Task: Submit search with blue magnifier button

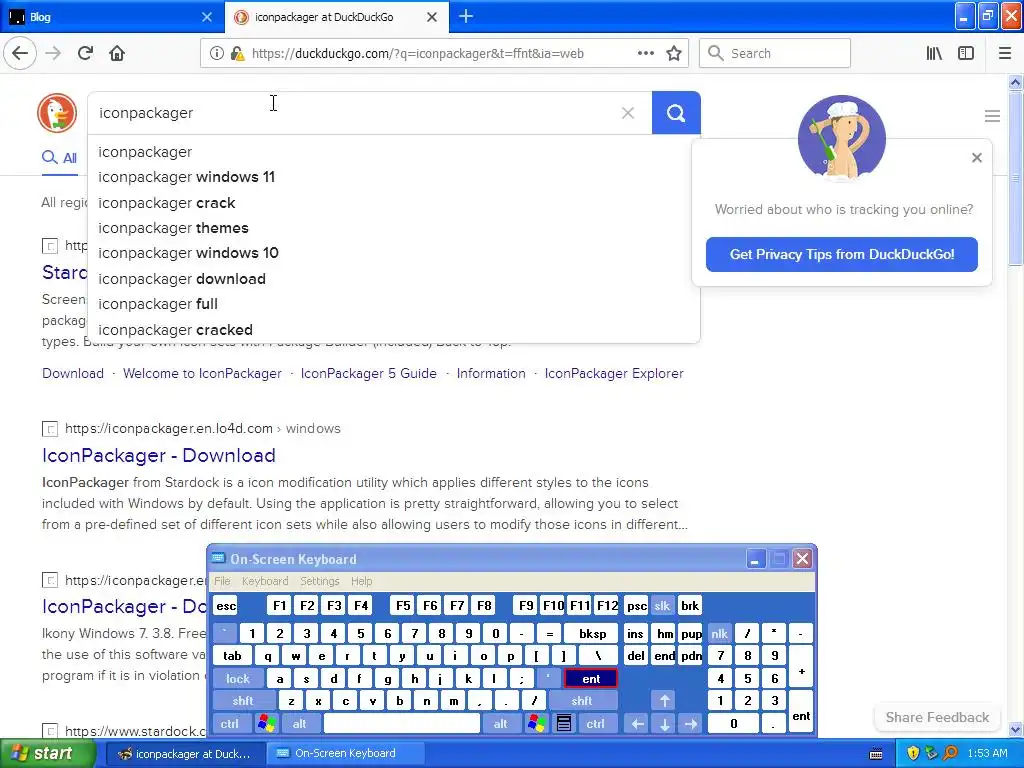Action: pyautogui.click(x=676, y=113)
